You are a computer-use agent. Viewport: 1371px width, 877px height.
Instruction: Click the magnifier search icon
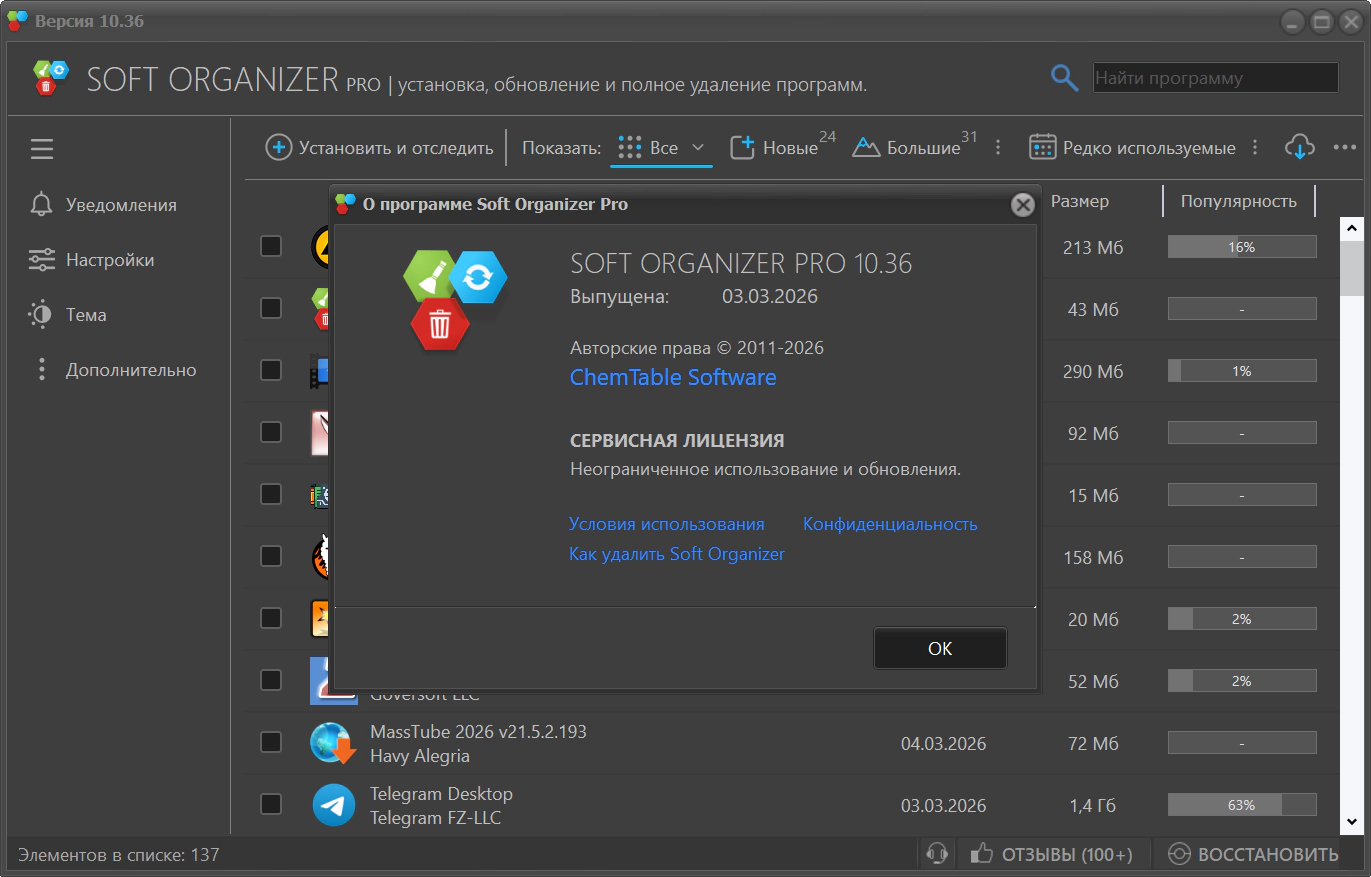(1064, 78)
